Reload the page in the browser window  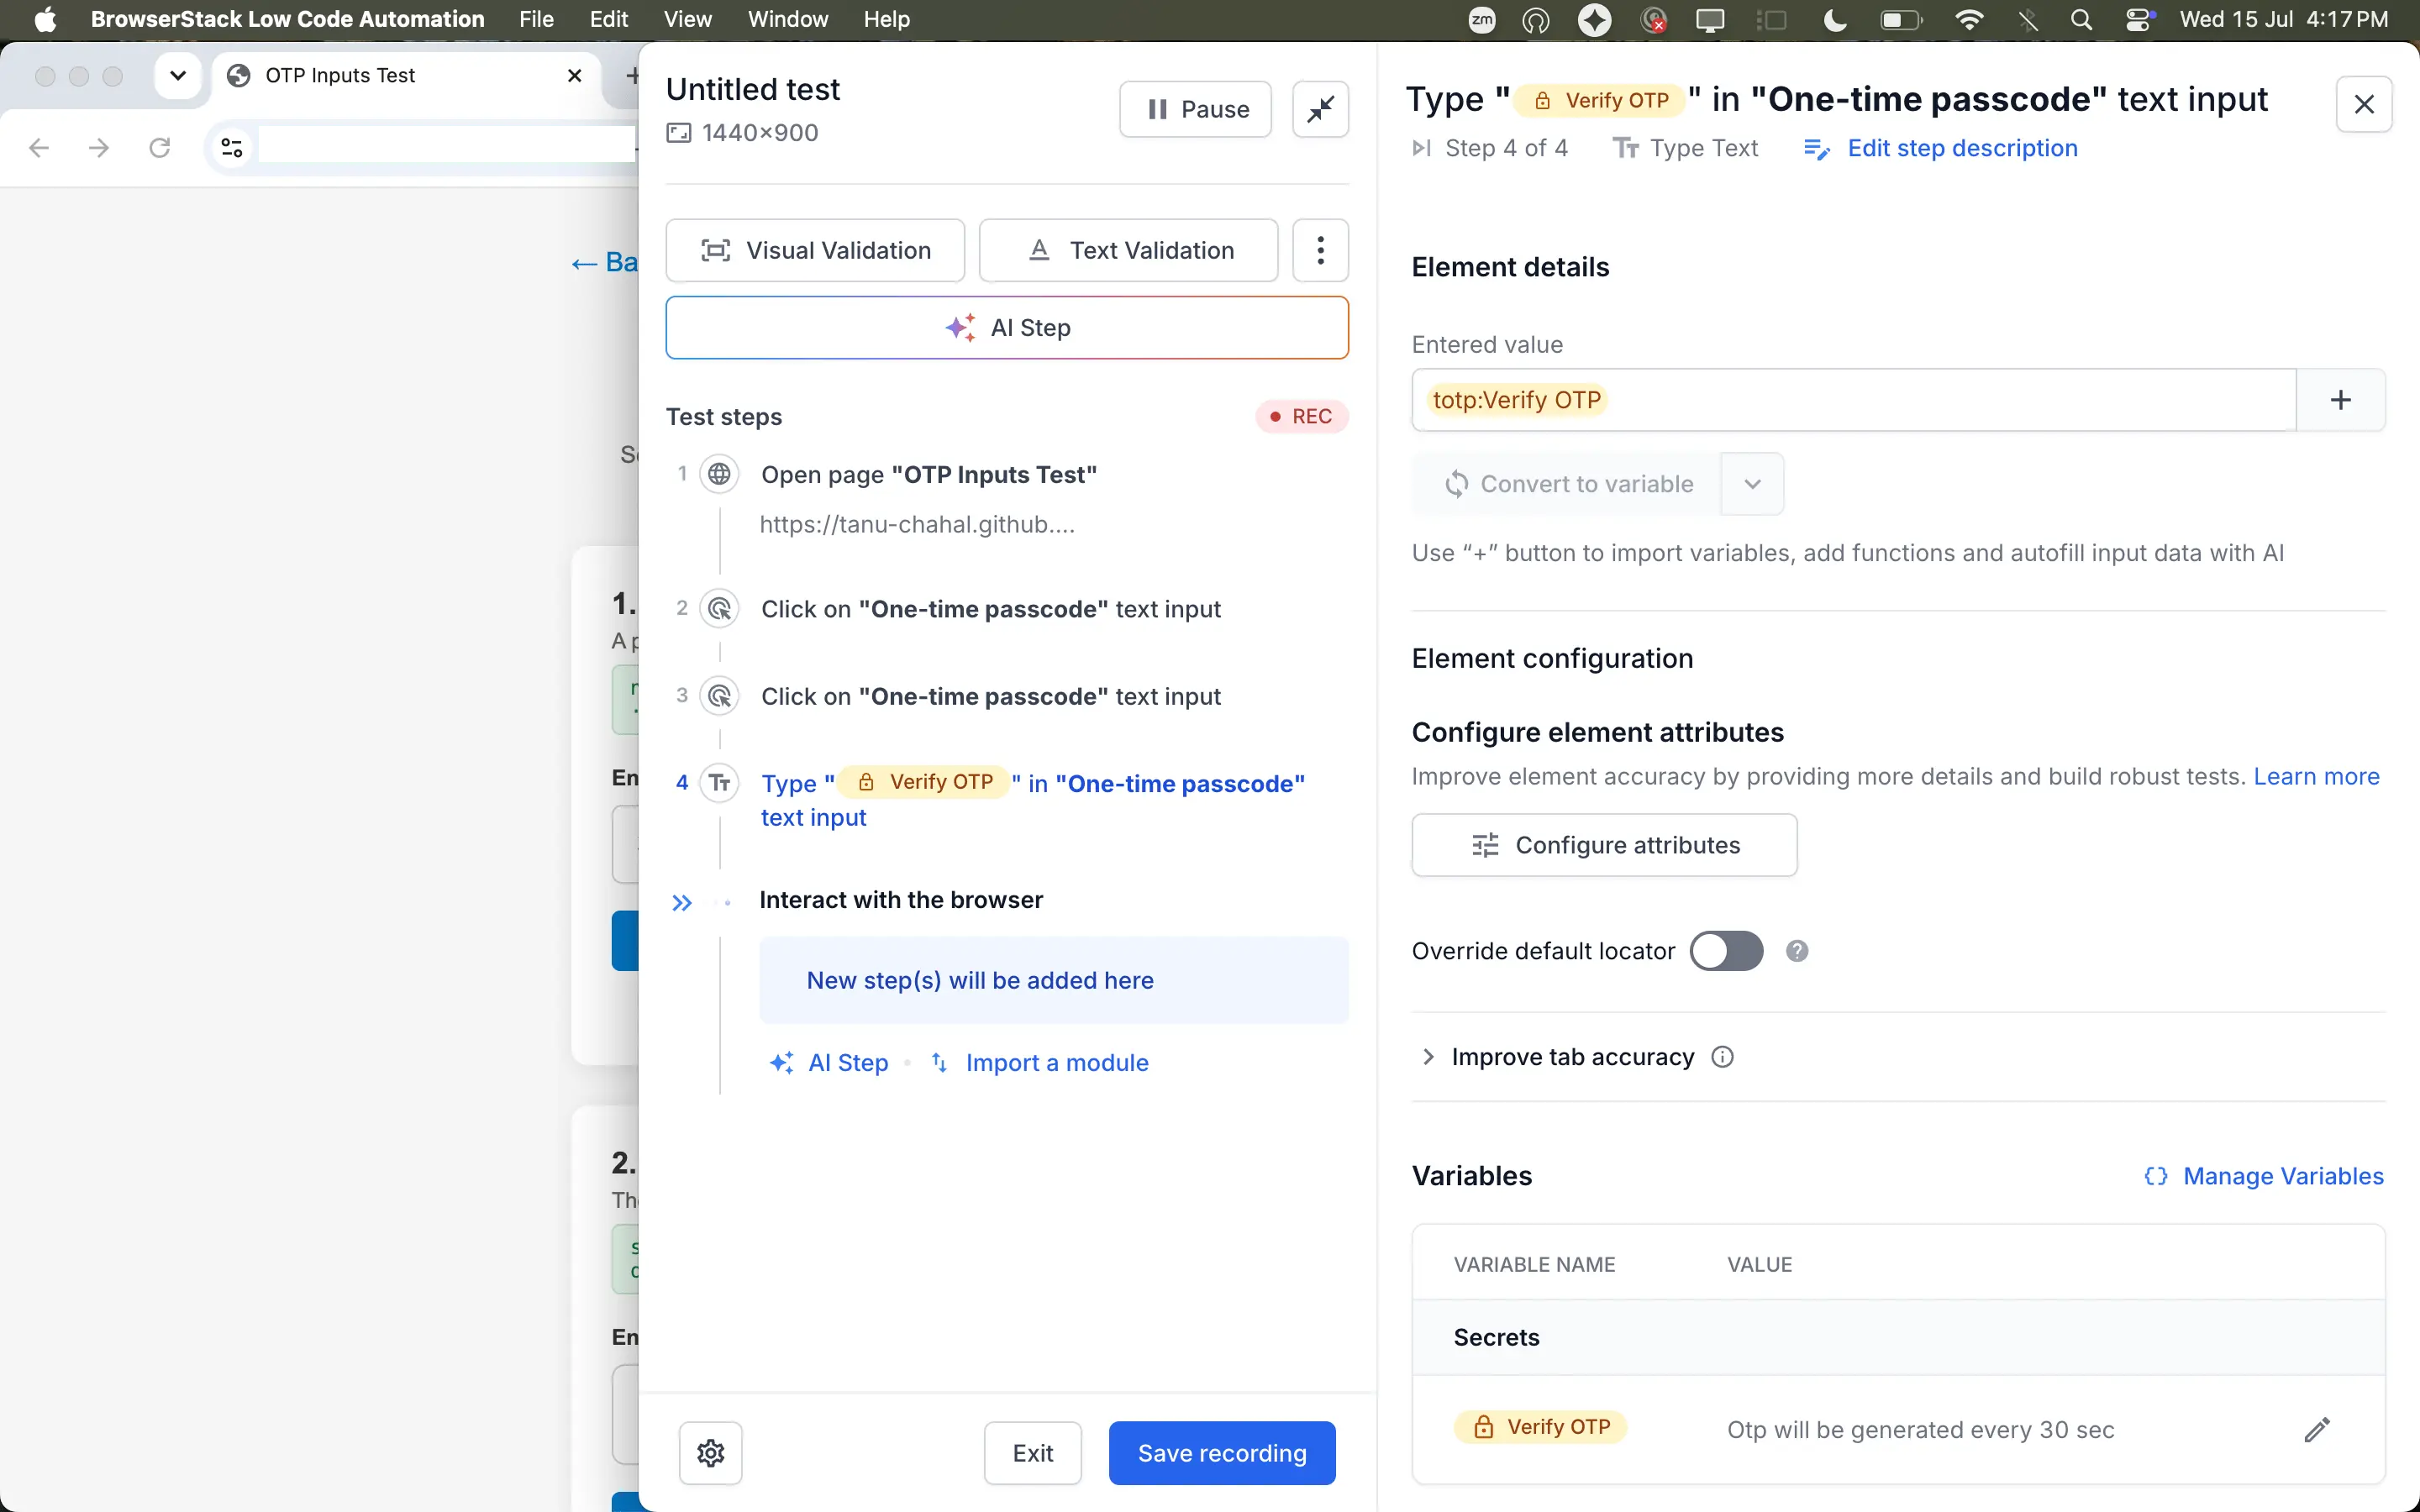point(159,148)
